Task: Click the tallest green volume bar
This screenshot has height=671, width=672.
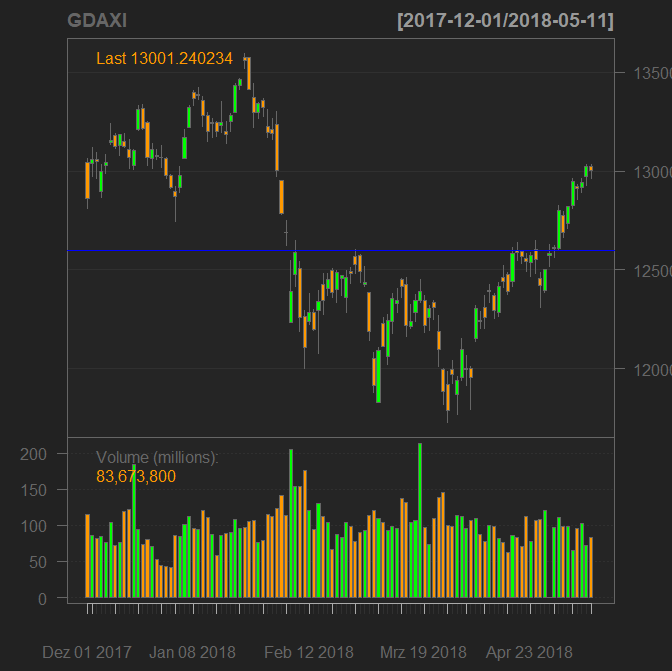Action: coord(420,520)
